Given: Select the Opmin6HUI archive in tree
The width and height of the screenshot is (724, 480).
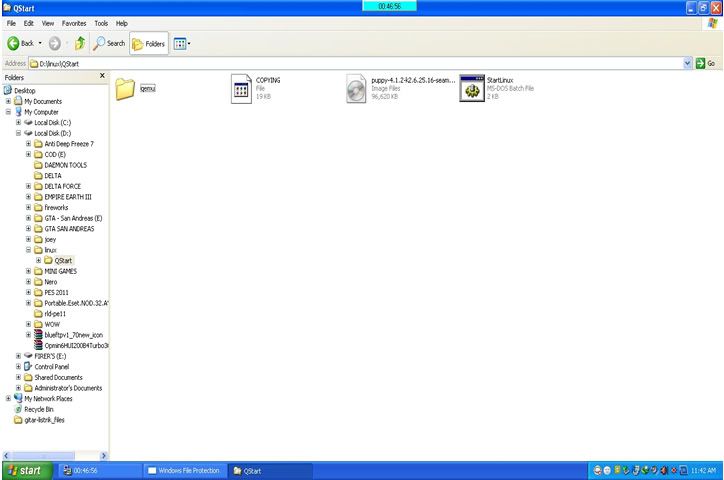Looking at the screenshot, I should coord(76,345).
